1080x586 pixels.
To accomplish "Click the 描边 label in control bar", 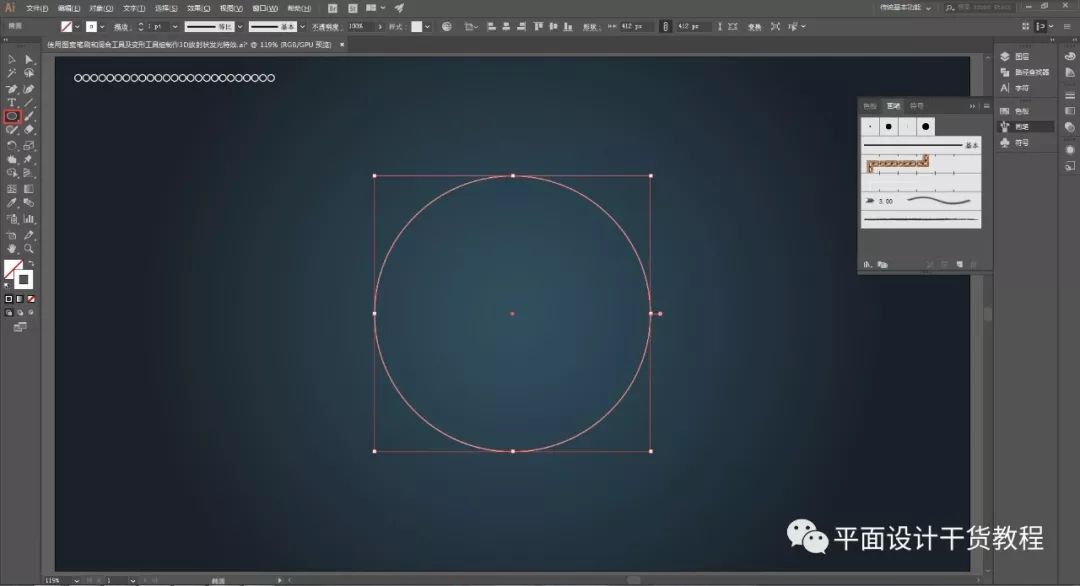I will click(x=121, y=27).
